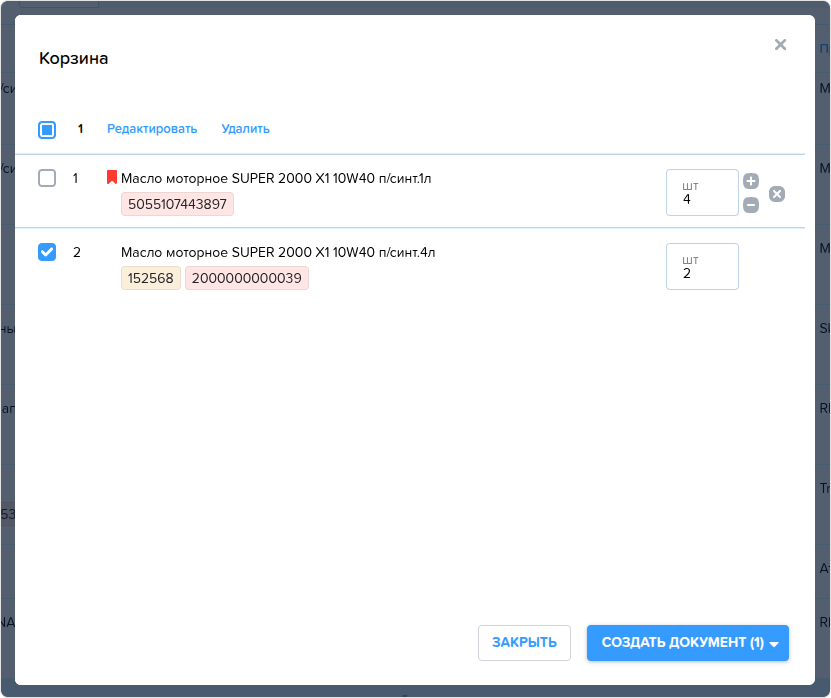Click the Удалить link

(x=245, y=129)
